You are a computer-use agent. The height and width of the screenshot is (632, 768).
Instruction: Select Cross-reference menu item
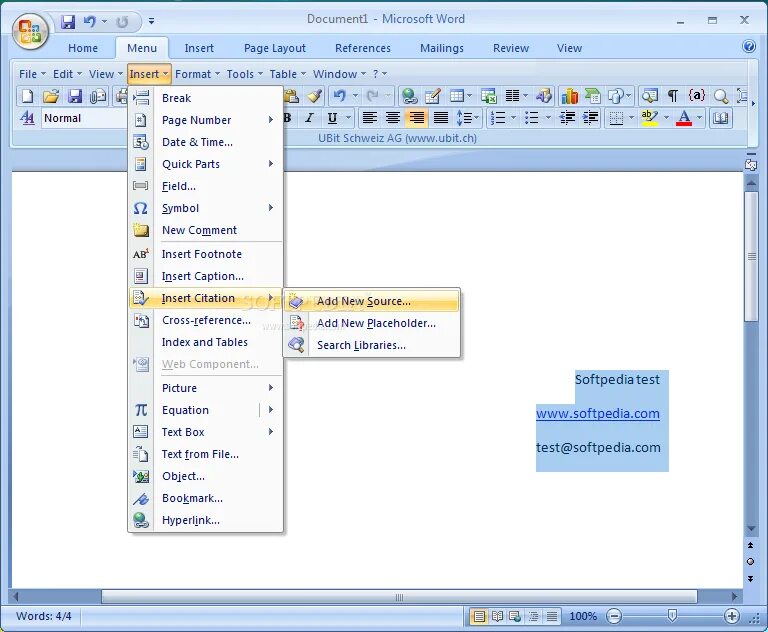[x=205, y=320]
